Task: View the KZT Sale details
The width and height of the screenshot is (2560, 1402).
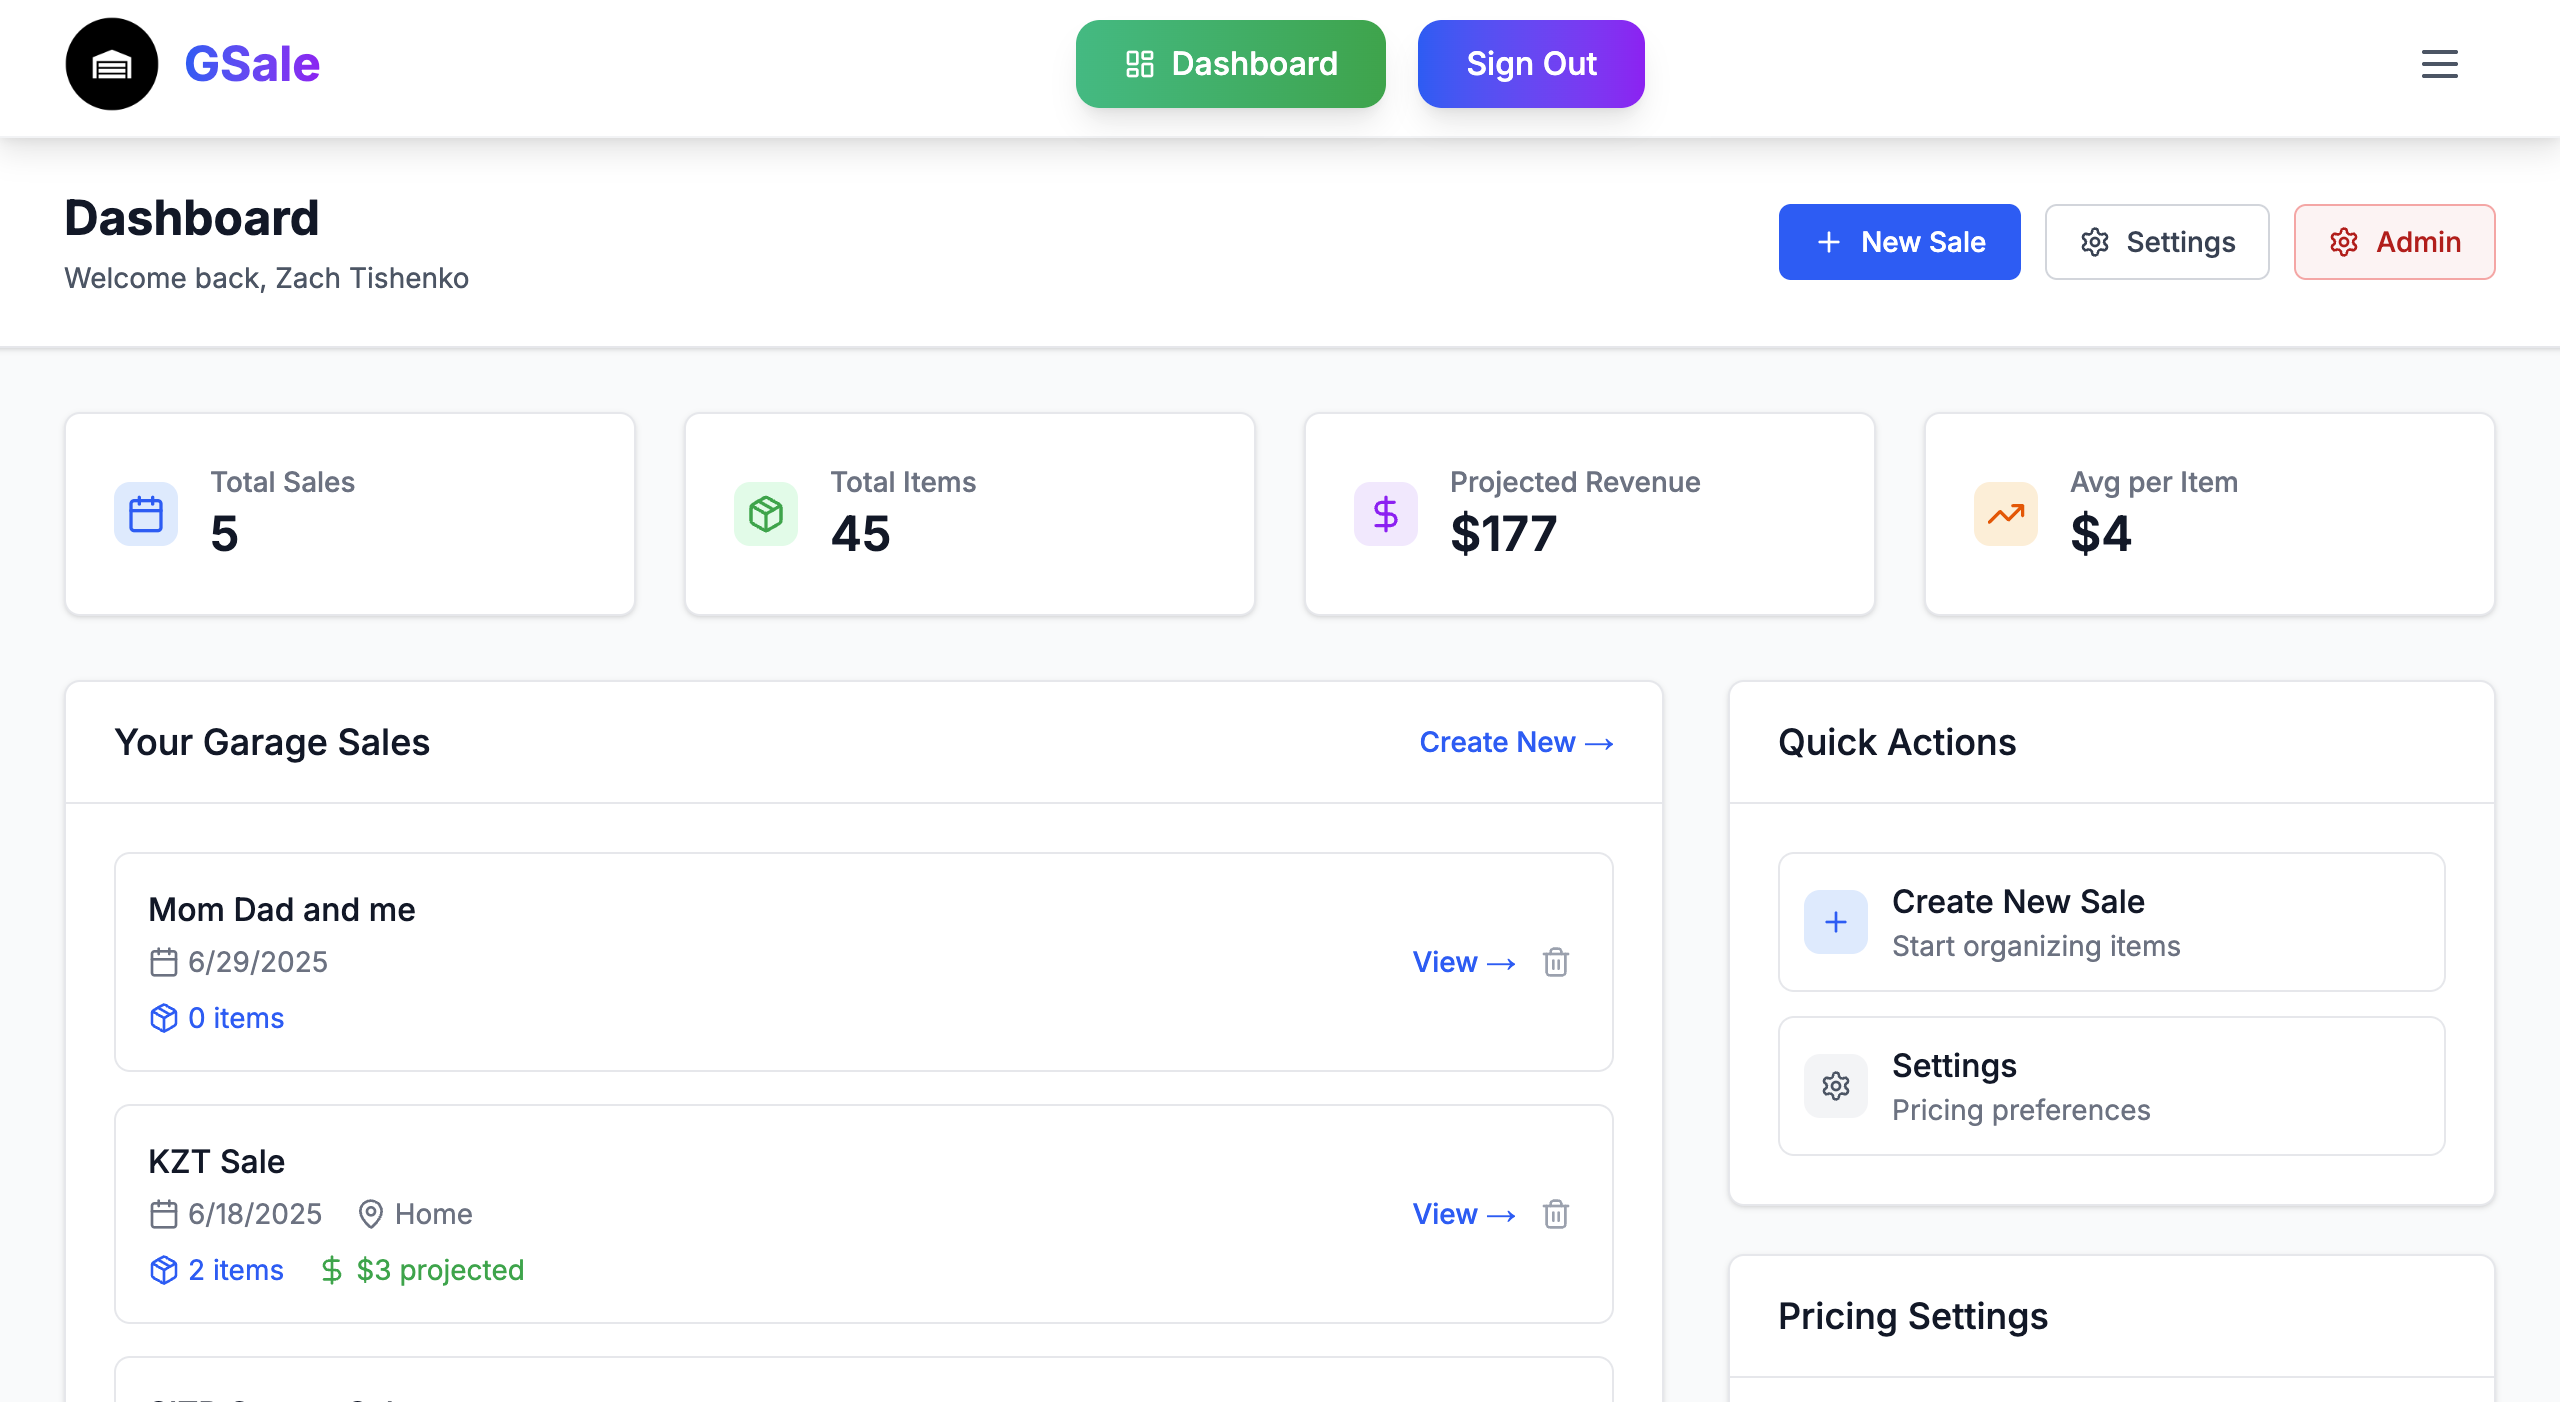Action: coord(1463,1214)
